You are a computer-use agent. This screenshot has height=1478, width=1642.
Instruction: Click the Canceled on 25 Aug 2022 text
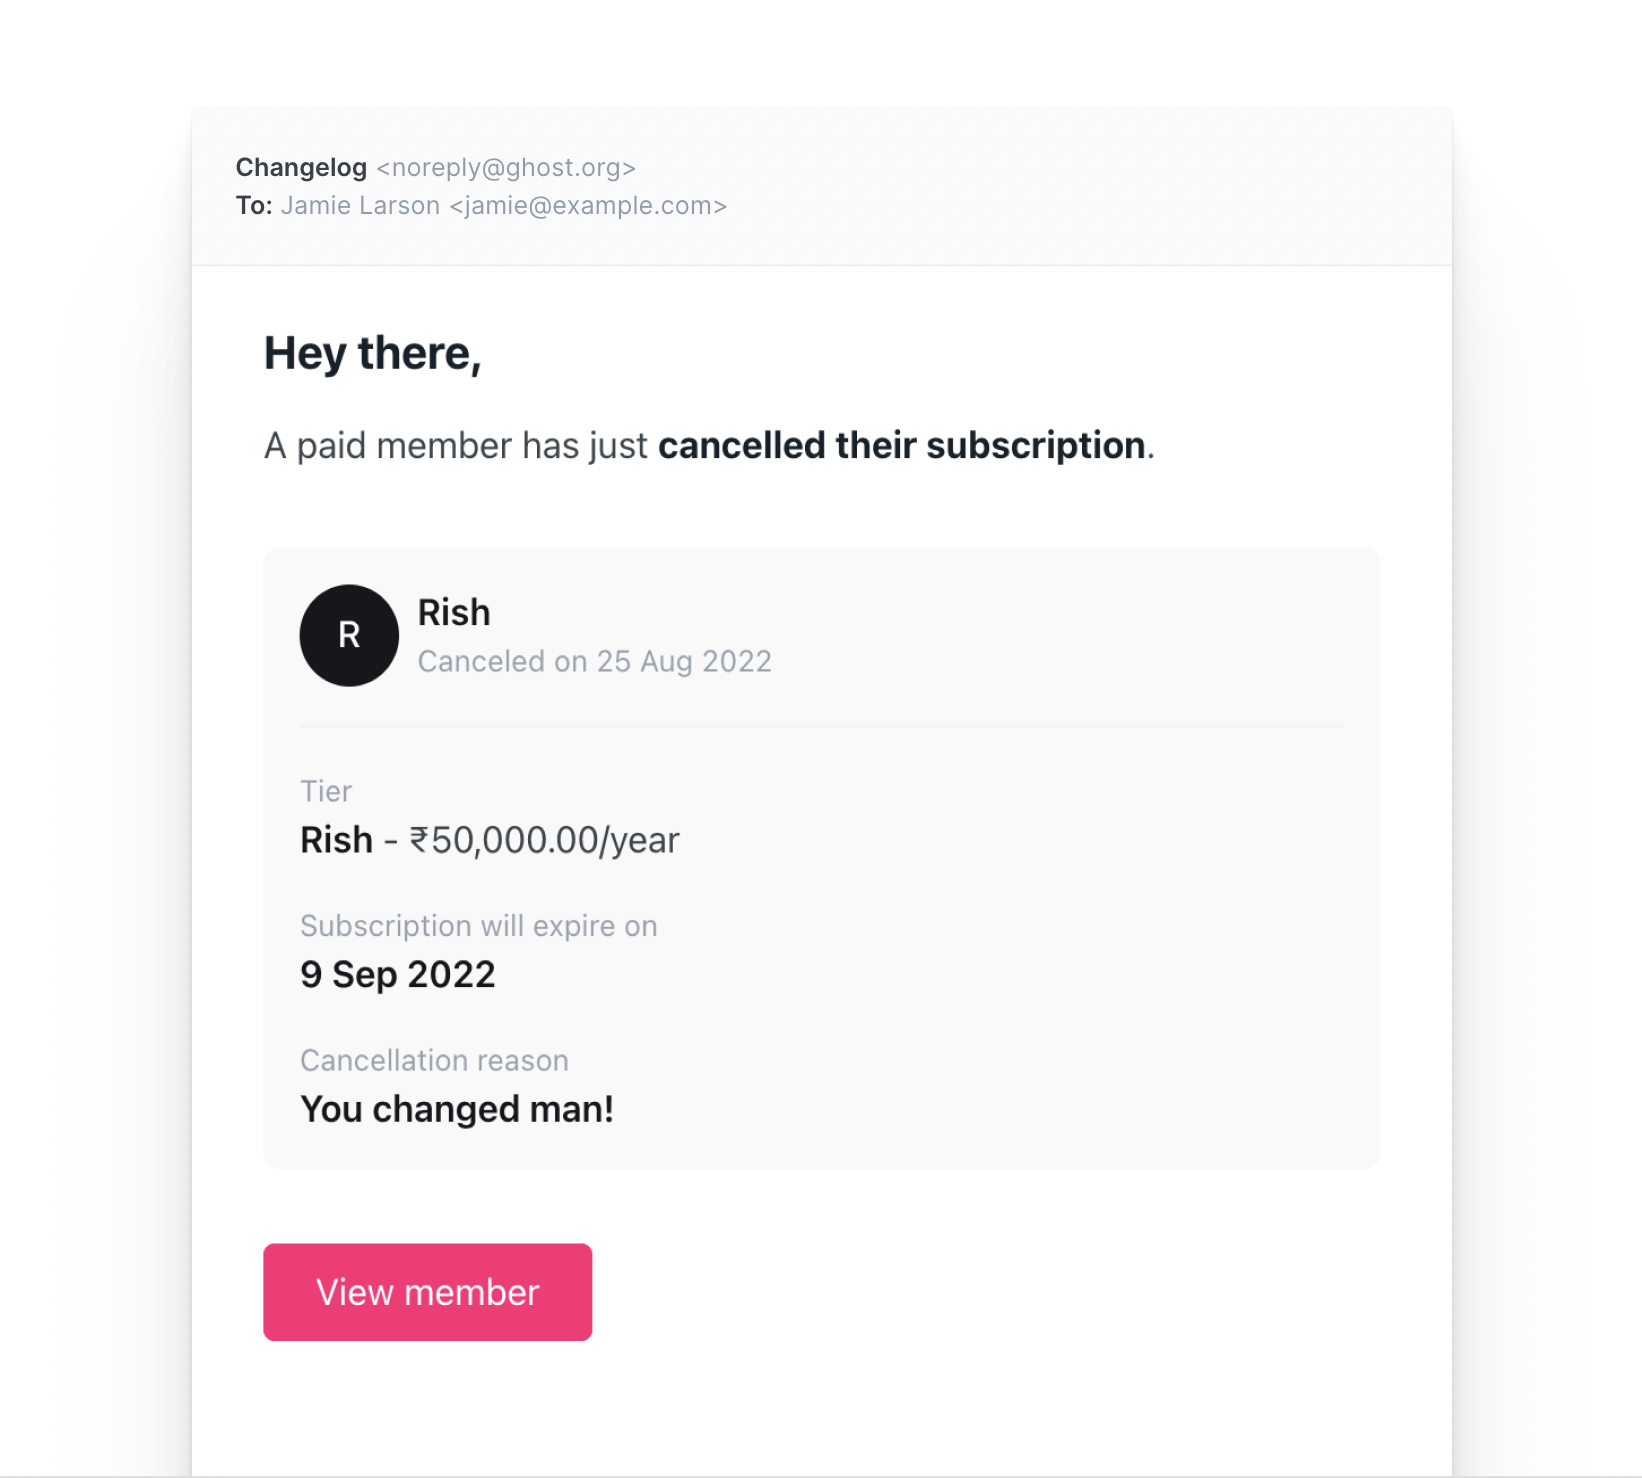tap(595, 661)
